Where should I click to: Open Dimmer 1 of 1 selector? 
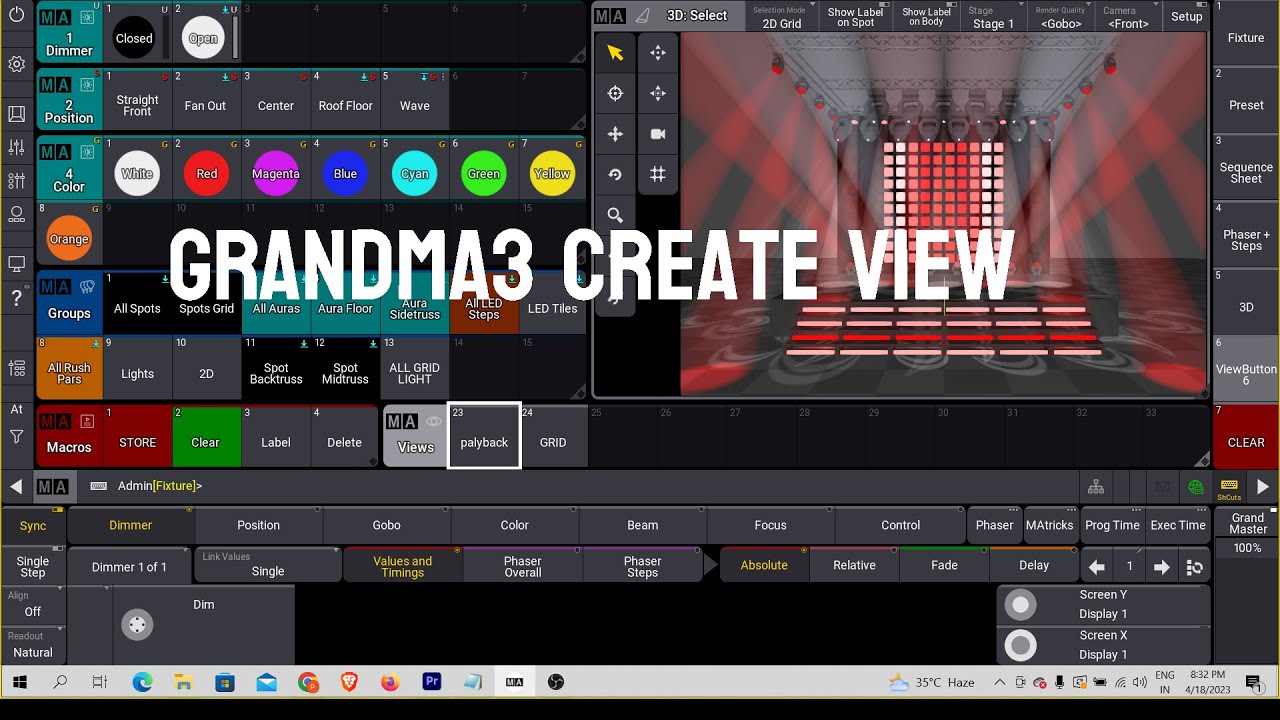click(129, 567)
